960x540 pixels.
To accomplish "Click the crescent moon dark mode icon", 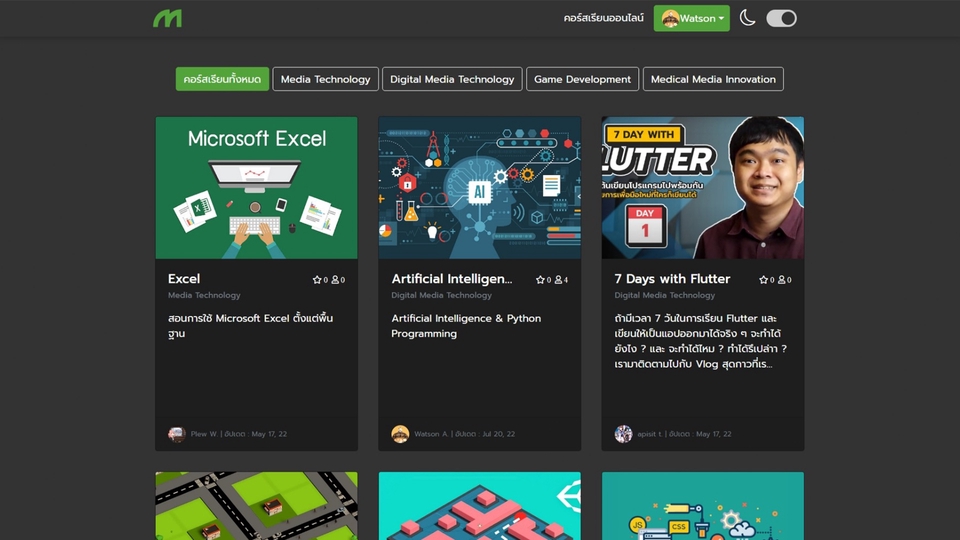I will tap(747, 18).
